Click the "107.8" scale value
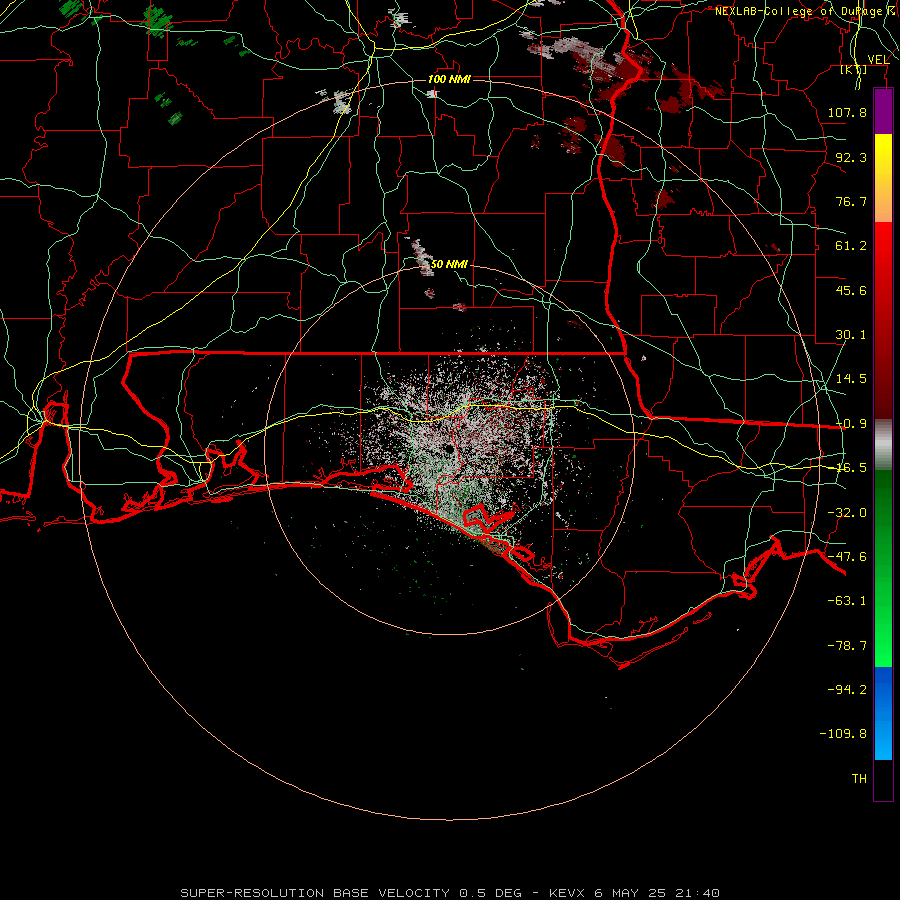This screenshot has height=900, width=900. (x=847, y=112)
